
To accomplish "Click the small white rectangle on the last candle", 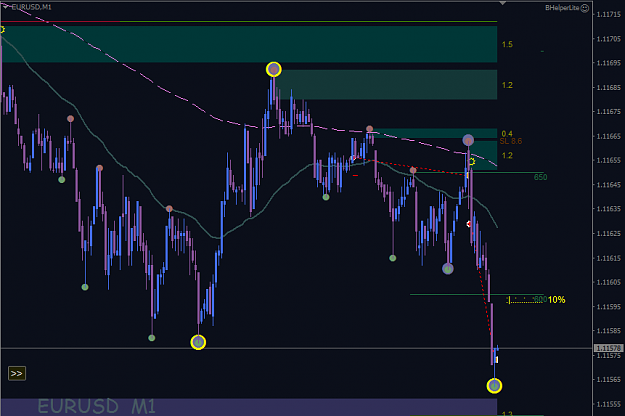I will (x=497, y=360).
